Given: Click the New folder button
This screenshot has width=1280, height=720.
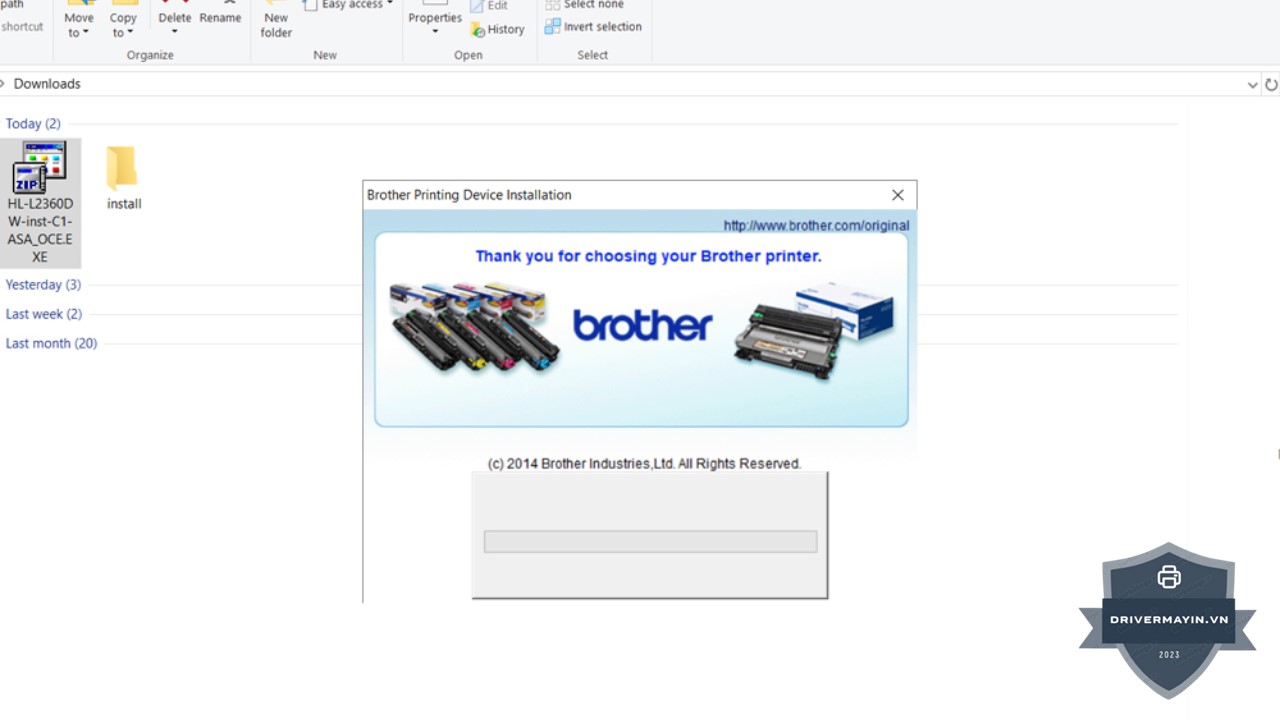Looking at the screenshot, I should click(x=276, y=20).
